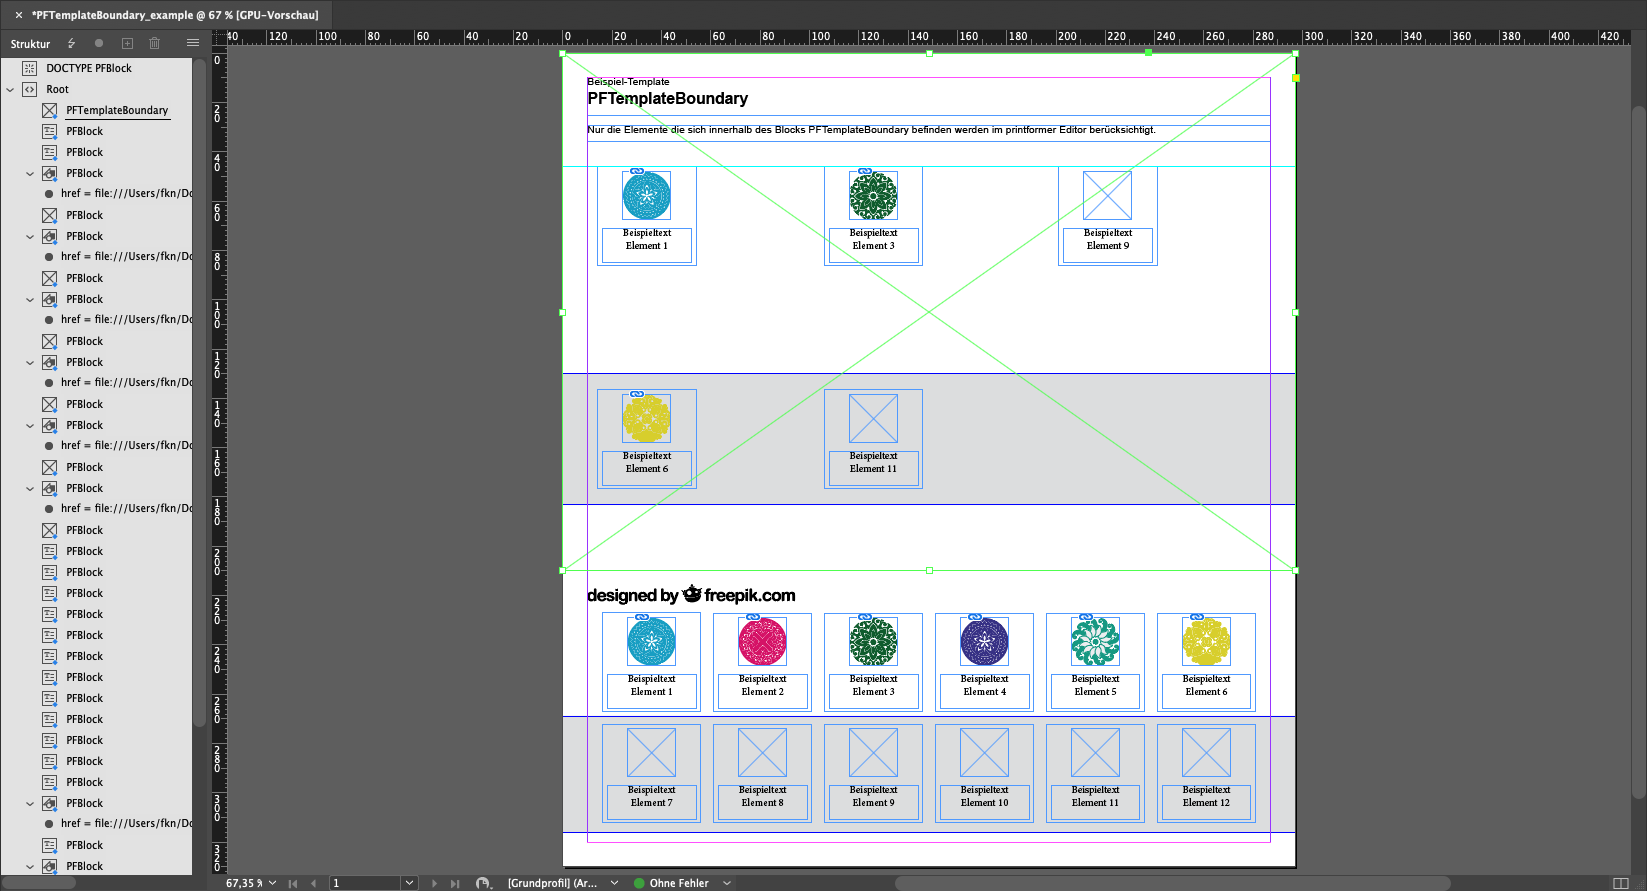Screen dimensions: 1647x891
Task: Go to the next page arrow
Action: click(434, 883)
